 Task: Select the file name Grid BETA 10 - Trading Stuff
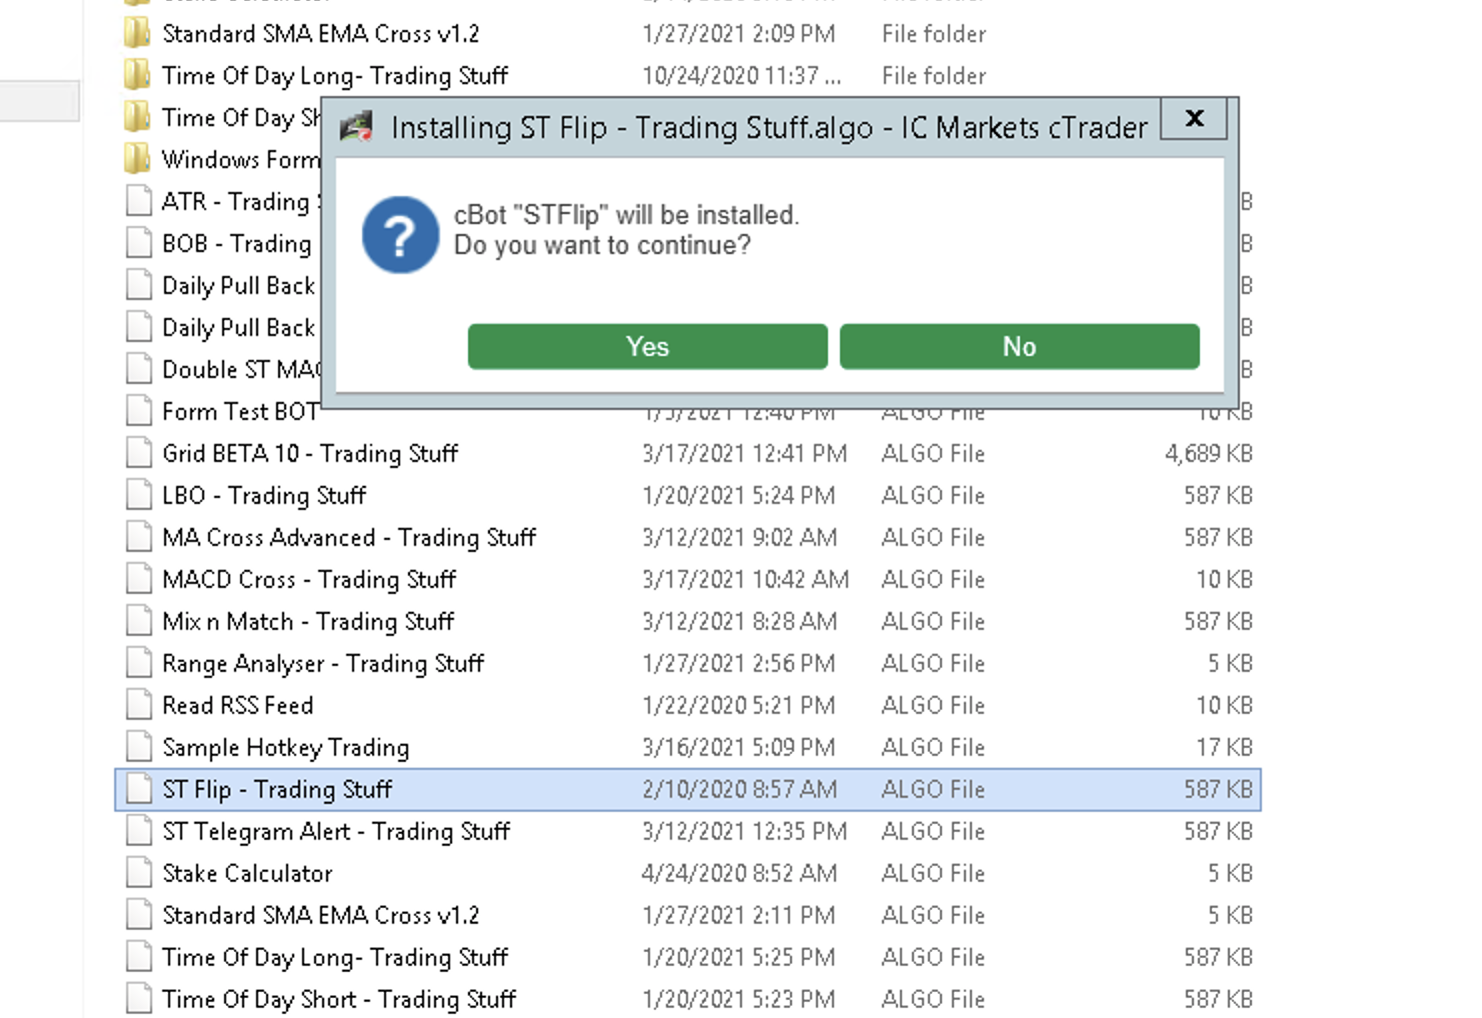click(310, 454)
